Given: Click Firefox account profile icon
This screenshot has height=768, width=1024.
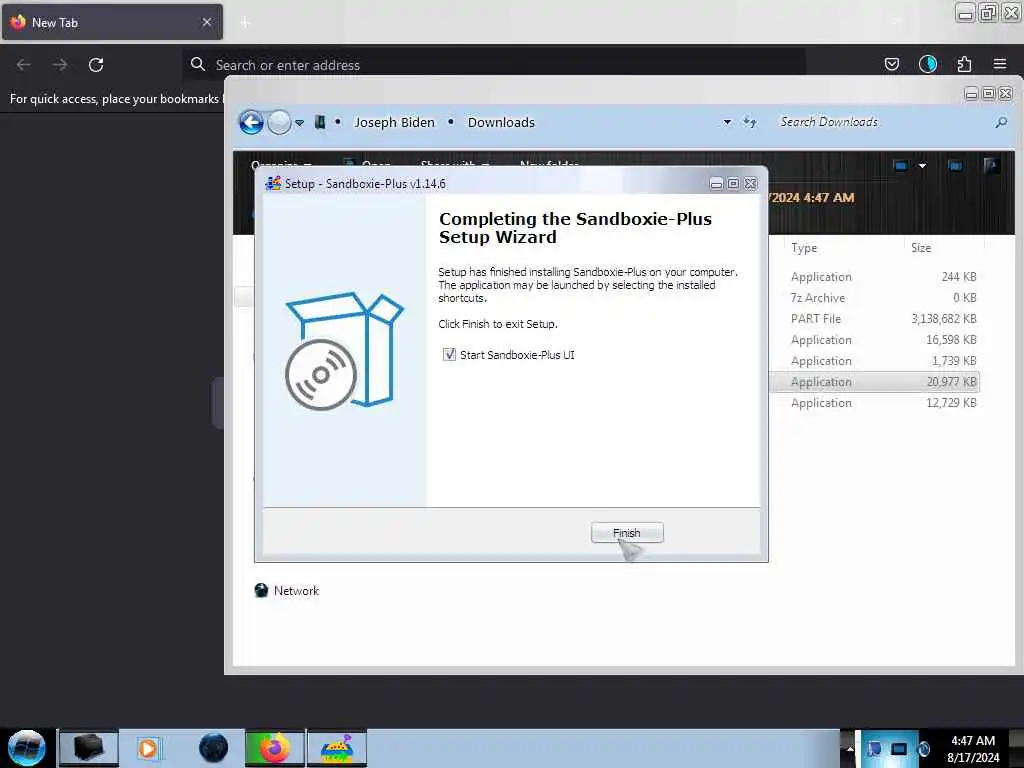Looking at the screenshot, I should (x=928, y=64).
